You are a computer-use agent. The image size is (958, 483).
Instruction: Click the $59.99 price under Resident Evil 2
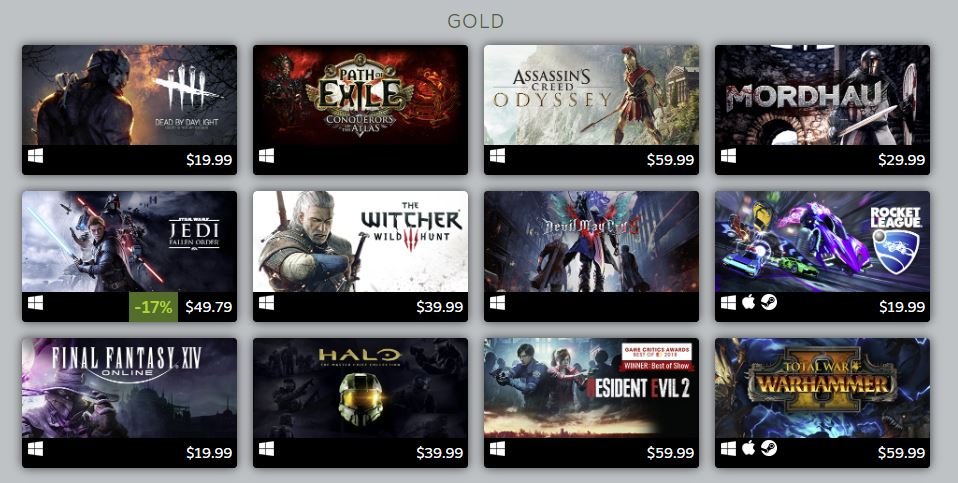tap(670, 453)
